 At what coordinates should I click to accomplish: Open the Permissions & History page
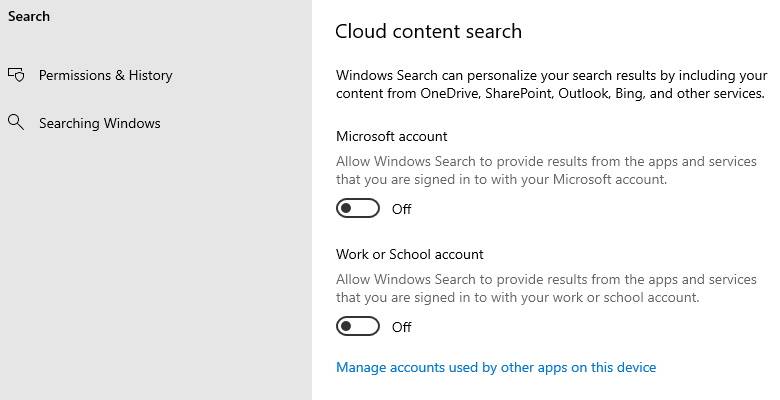[105, 75]
